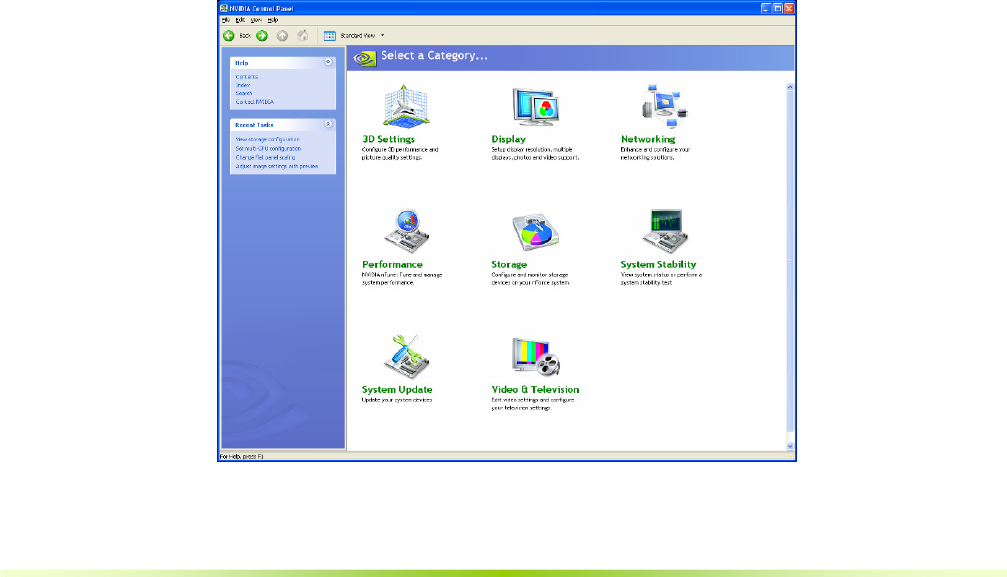Click 'Configure 3D performance' description text
Screen dimensions: 1007x577
click(x=400, y=154)
